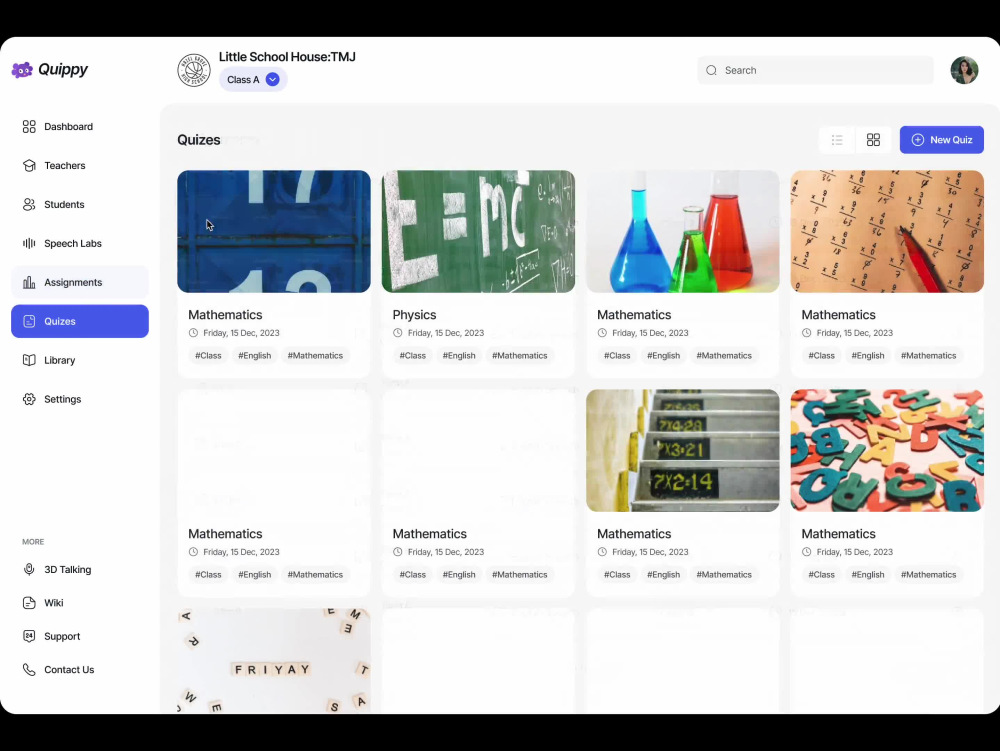Screen dimensions: 1000x751
Task: Open Dashboard from the sidebar
Action: coord(80,127)
